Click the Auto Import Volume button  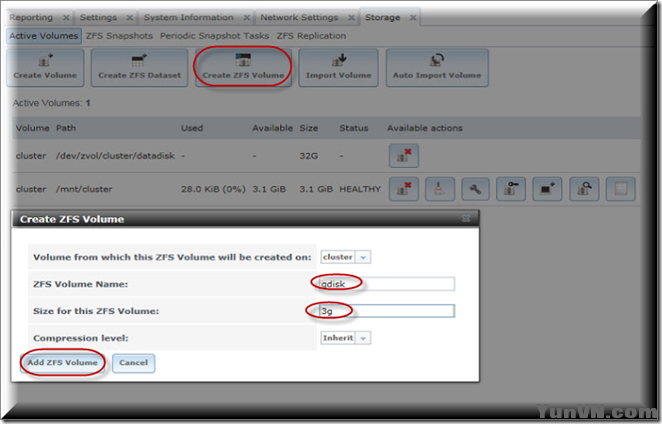point(437,68)
